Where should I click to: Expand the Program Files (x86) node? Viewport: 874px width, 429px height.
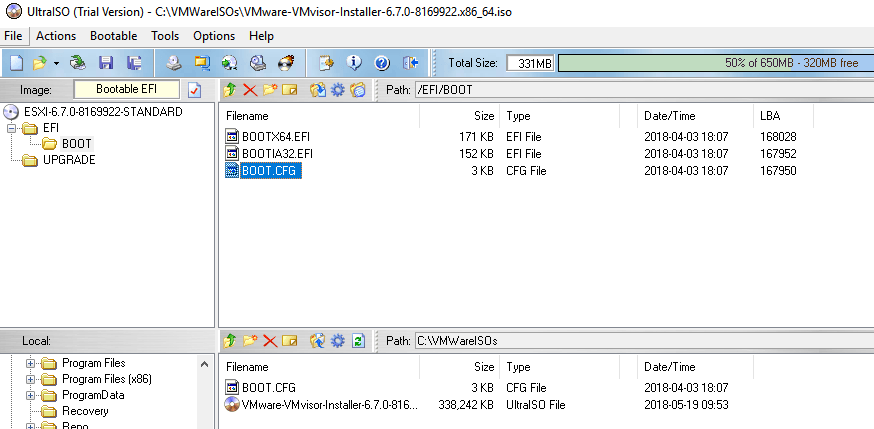(x=30, y=380)
